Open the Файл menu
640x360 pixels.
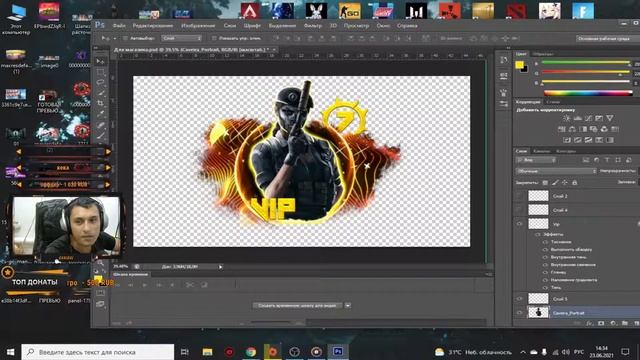[x=119, y=26]
